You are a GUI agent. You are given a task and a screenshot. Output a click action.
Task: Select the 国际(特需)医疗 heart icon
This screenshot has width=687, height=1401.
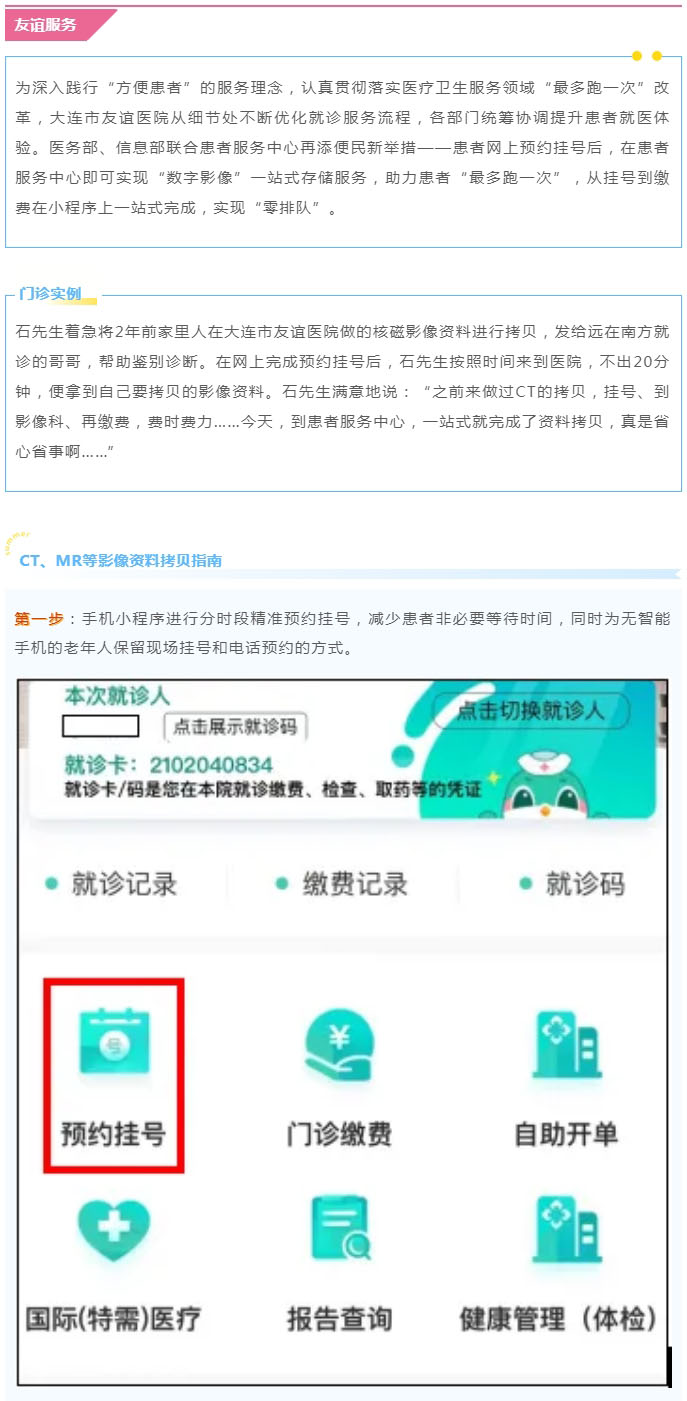pyautogui.click(x=113, y=1228)
